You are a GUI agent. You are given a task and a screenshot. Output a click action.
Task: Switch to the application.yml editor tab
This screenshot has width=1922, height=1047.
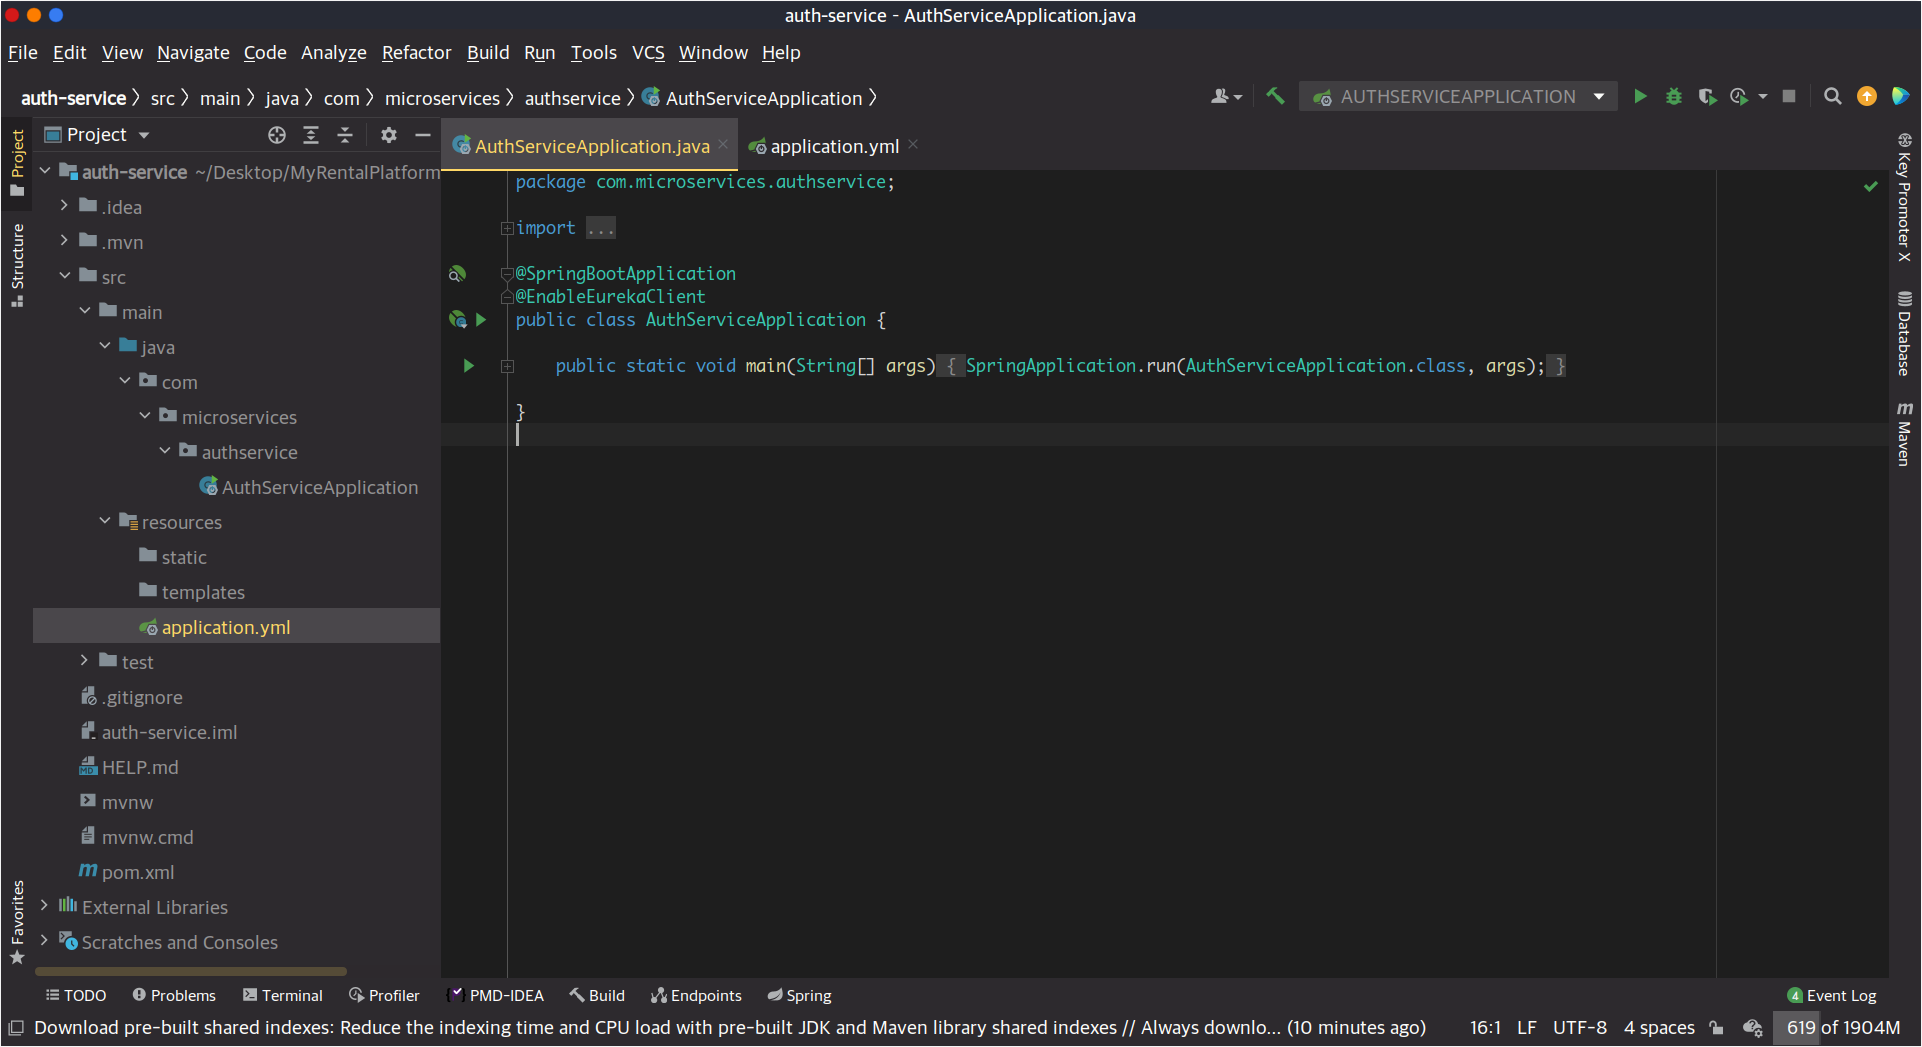[834, 146]
